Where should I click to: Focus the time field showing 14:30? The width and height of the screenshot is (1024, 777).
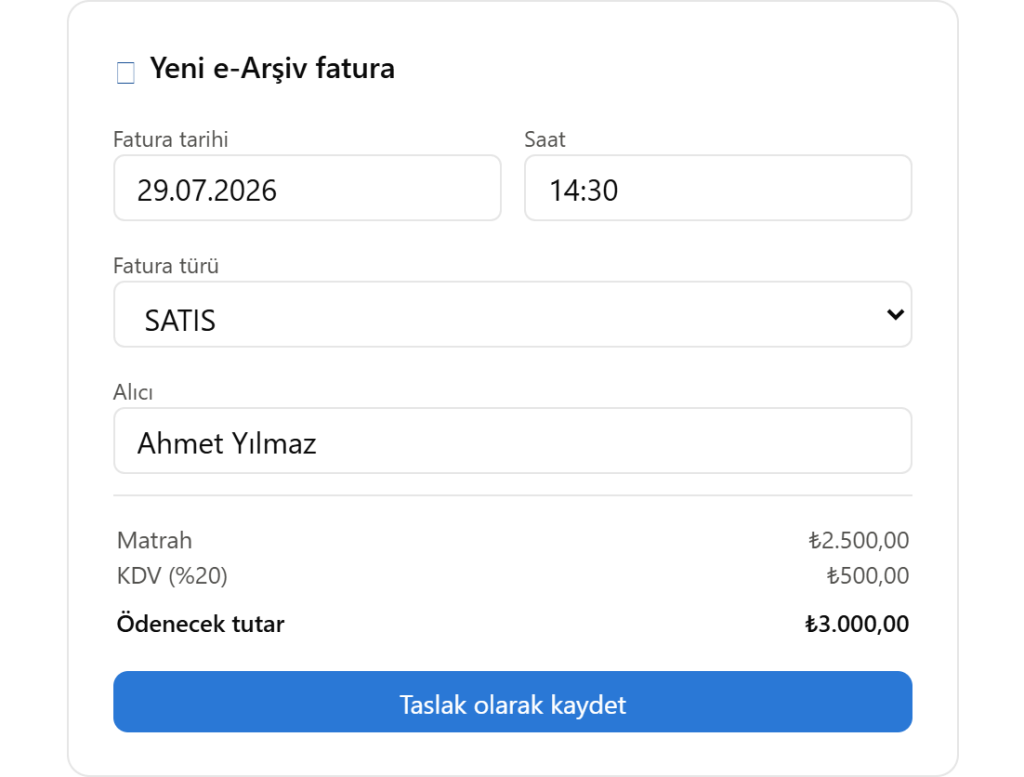click(718, 188)
